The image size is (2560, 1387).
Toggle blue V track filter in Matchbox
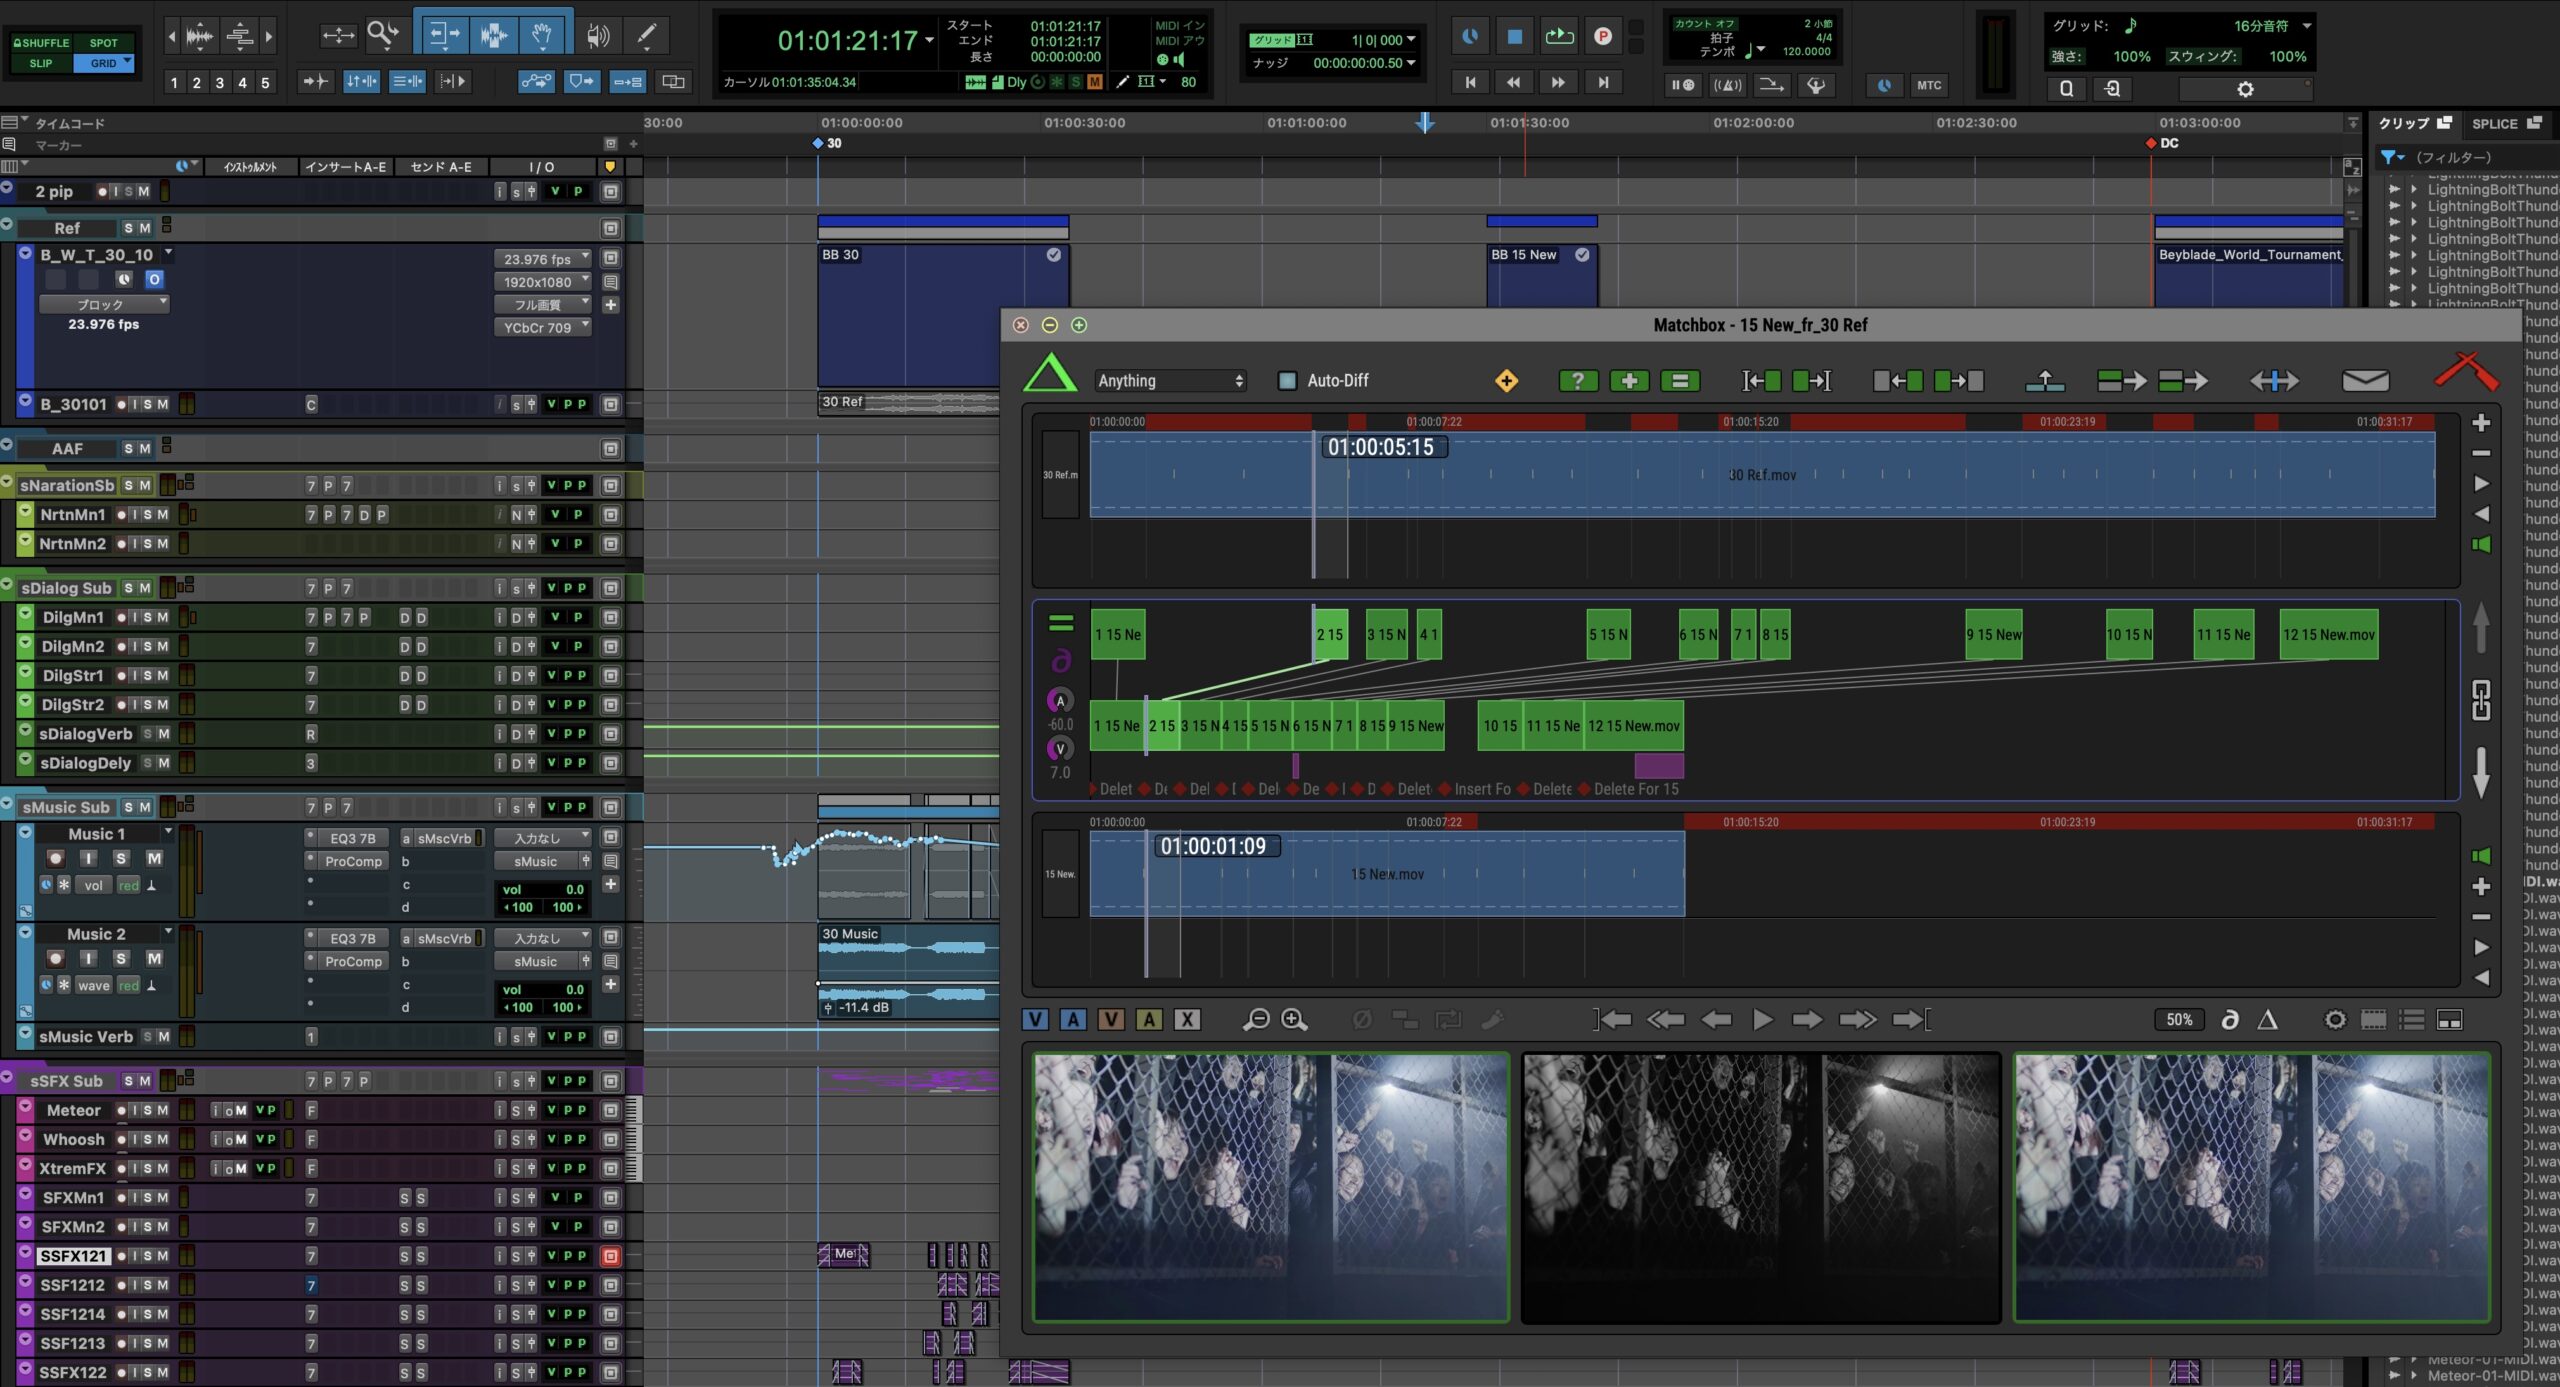(x=1035, y=1020)
